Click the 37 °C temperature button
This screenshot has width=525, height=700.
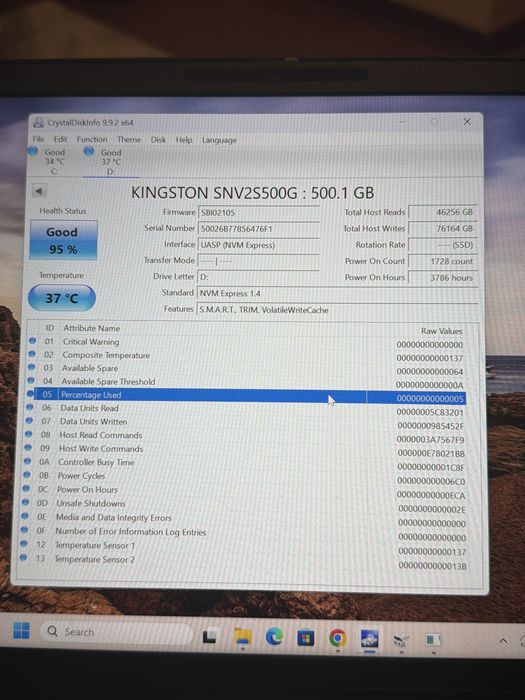(62, 298)
